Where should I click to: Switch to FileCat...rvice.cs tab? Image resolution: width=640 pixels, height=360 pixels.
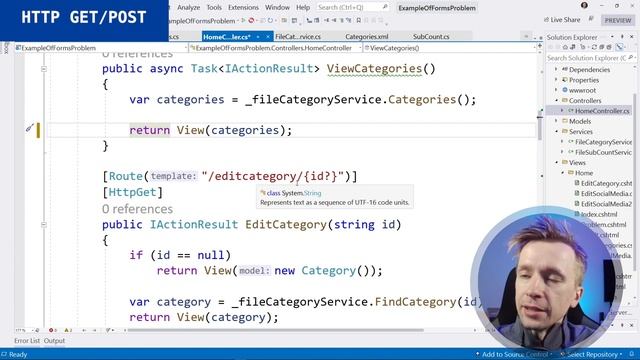pos(298,37)
